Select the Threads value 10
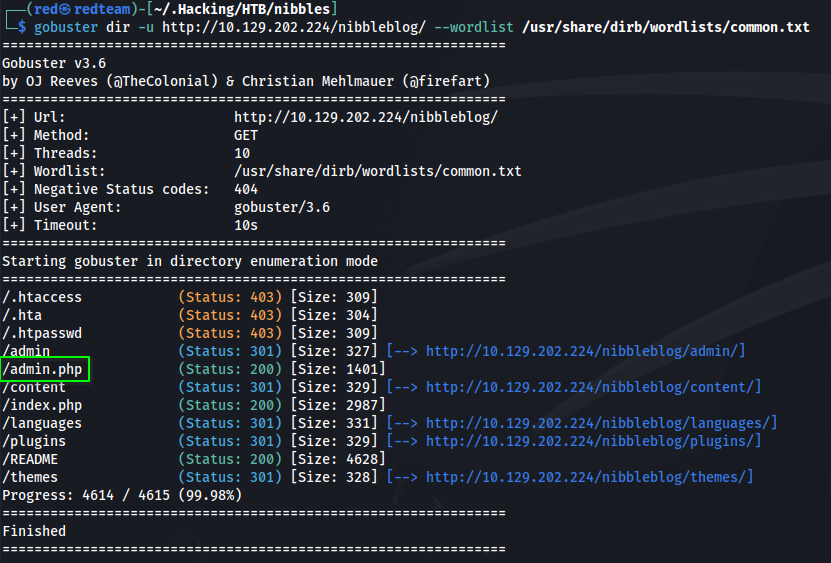 tap(242, 153)
